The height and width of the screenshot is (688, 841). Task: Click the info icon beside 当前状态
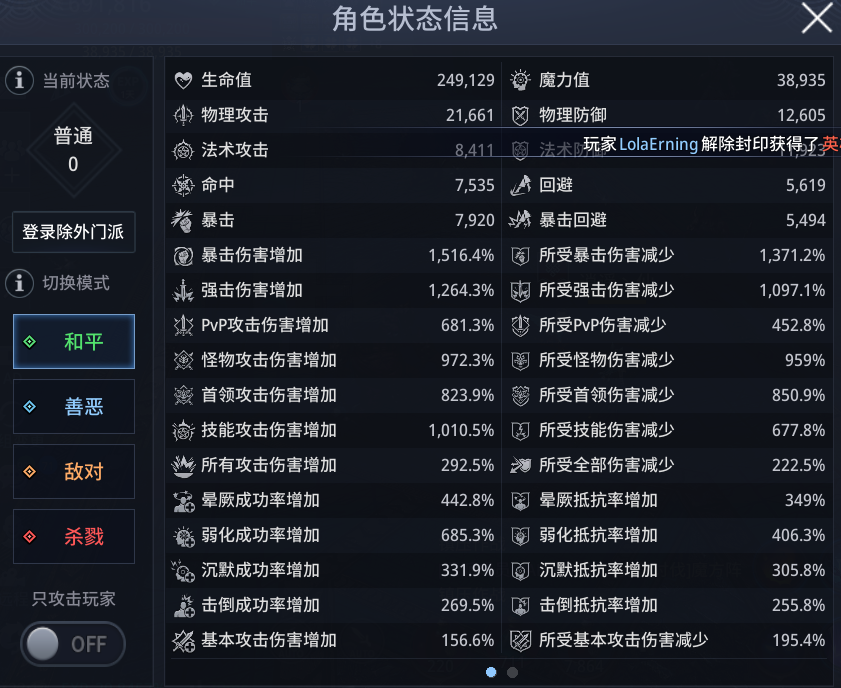tap(19, 81)
